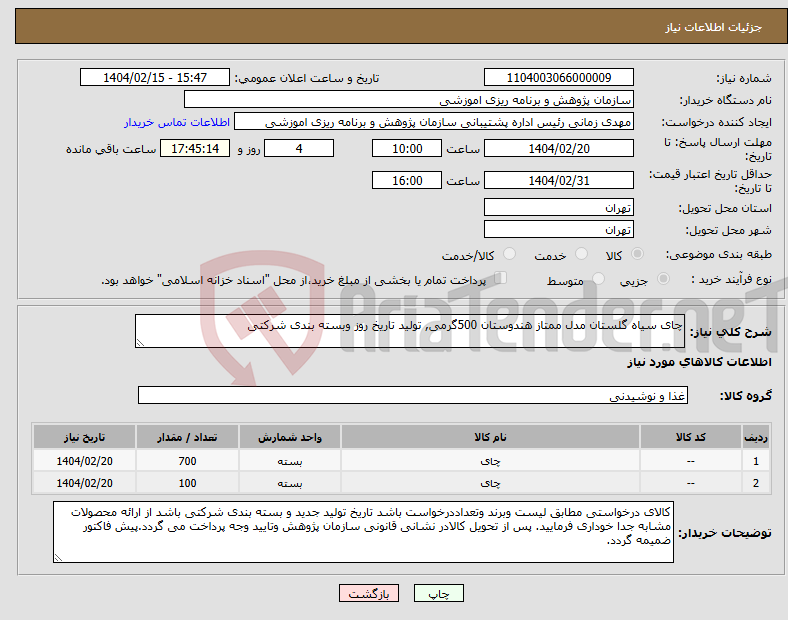Click the تعداد / مقدار column header
788x620 pixels.
pyautogui.click(x=187, y=437)
